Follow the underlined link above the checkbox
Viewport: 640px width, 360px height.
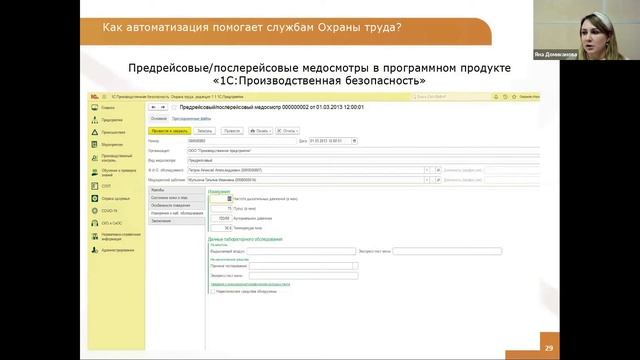pyautogui.click(x=250, y=284)
